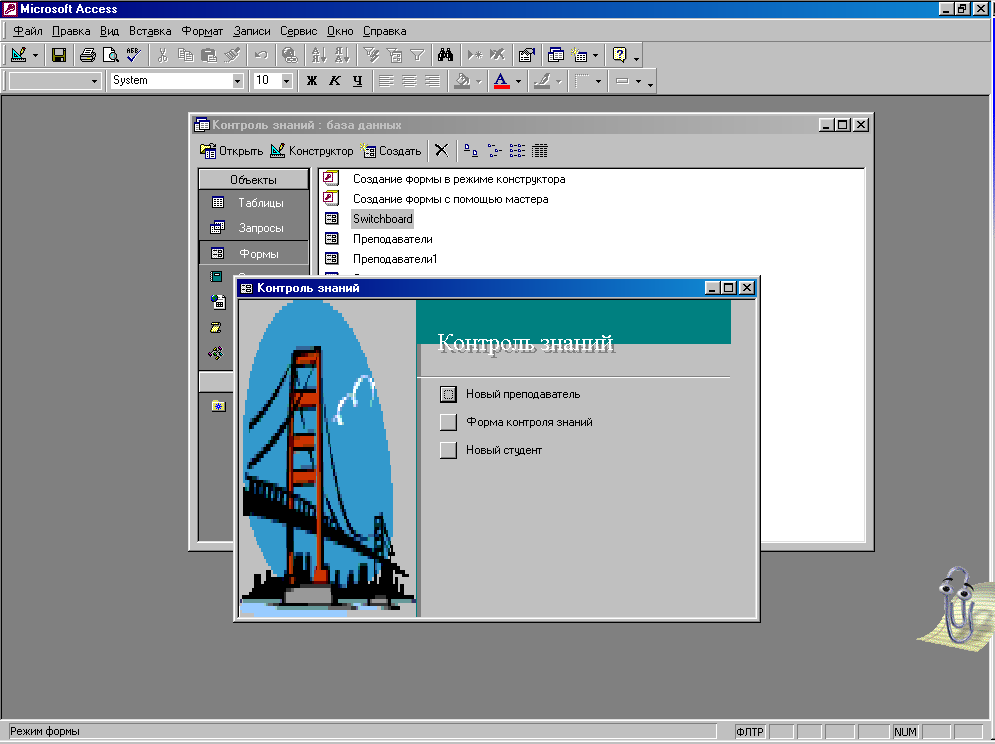Click the red font color A button
This screenshot has height=744, width=995.
tap(501, 81)
